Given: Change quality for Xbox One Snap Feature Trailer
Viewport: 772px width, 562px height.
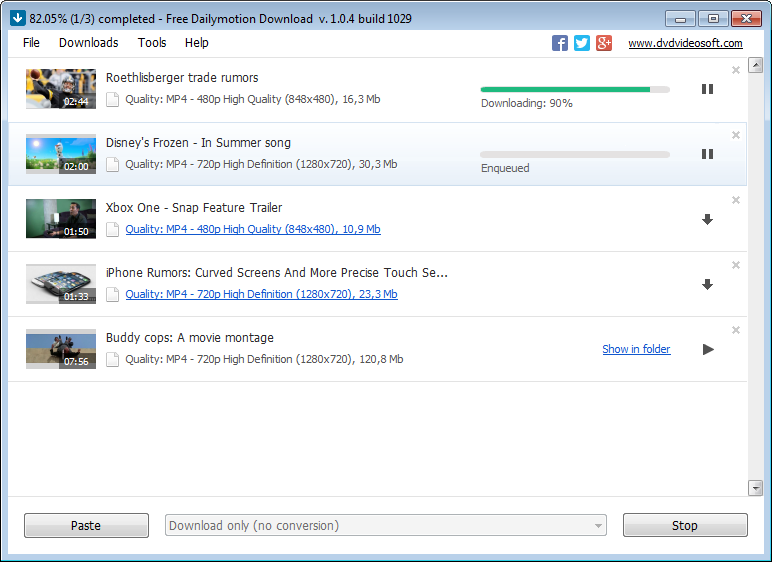Looking at the screenshot, I should 253,229.
